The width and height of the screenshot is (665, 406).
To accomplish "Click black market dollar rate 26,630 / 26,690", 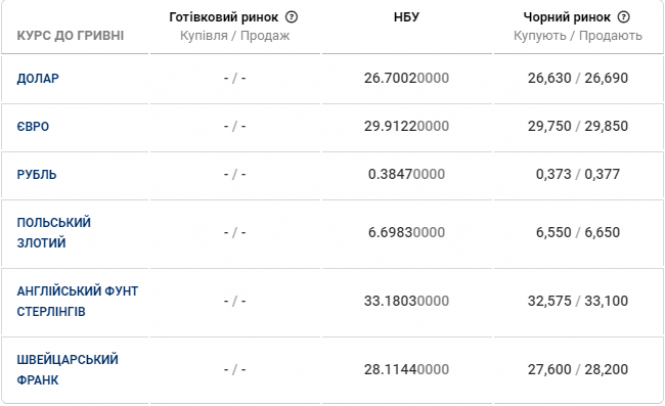I will 578,78.
